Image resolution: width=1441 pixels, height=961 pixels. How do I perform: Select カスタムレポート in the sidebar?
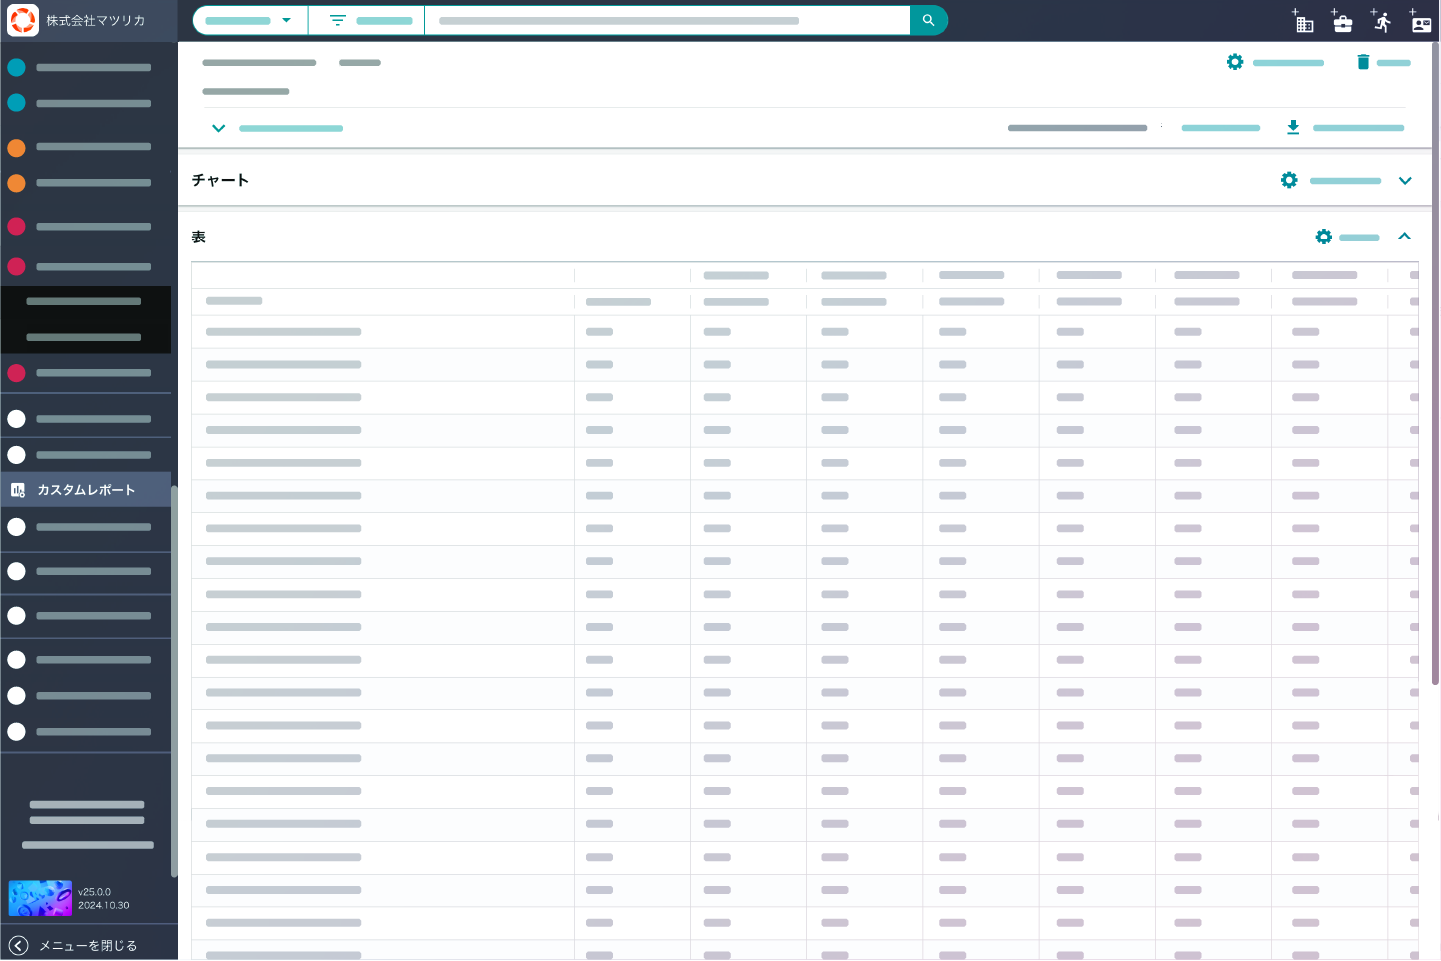click(86, 490)
